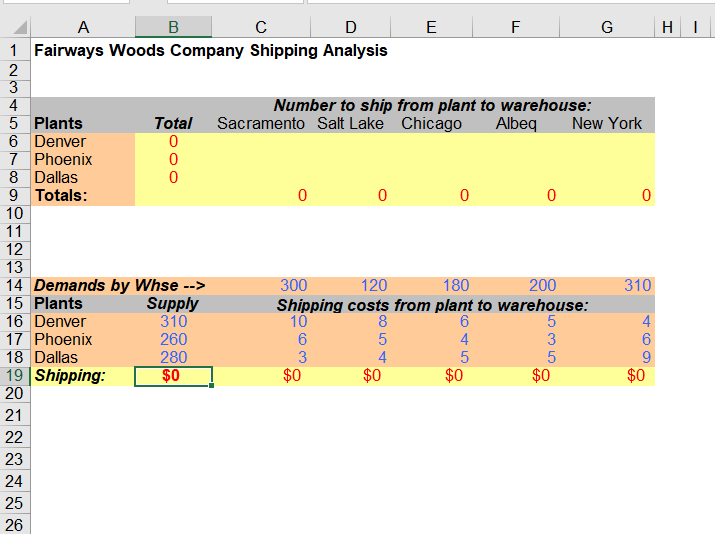Viewport: 715px width, 534px height.
Task: Select row 19 header
Action: click(x=15, y=375)
